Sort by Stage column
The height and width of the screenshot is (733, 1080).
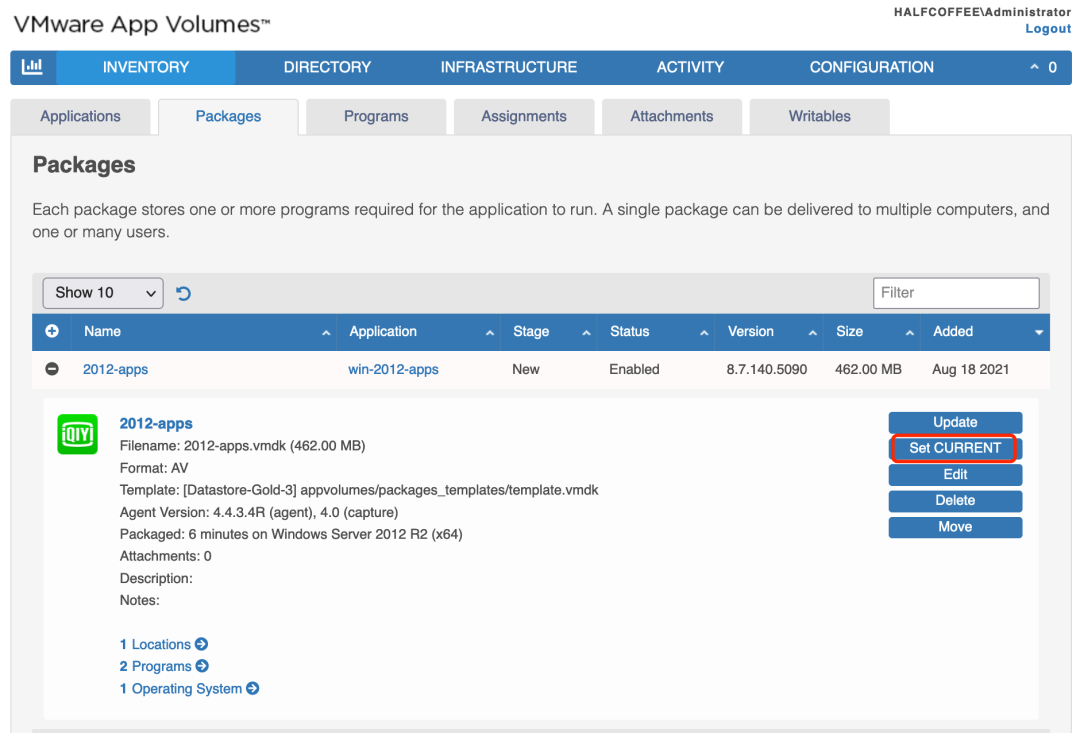click(550, 332)
